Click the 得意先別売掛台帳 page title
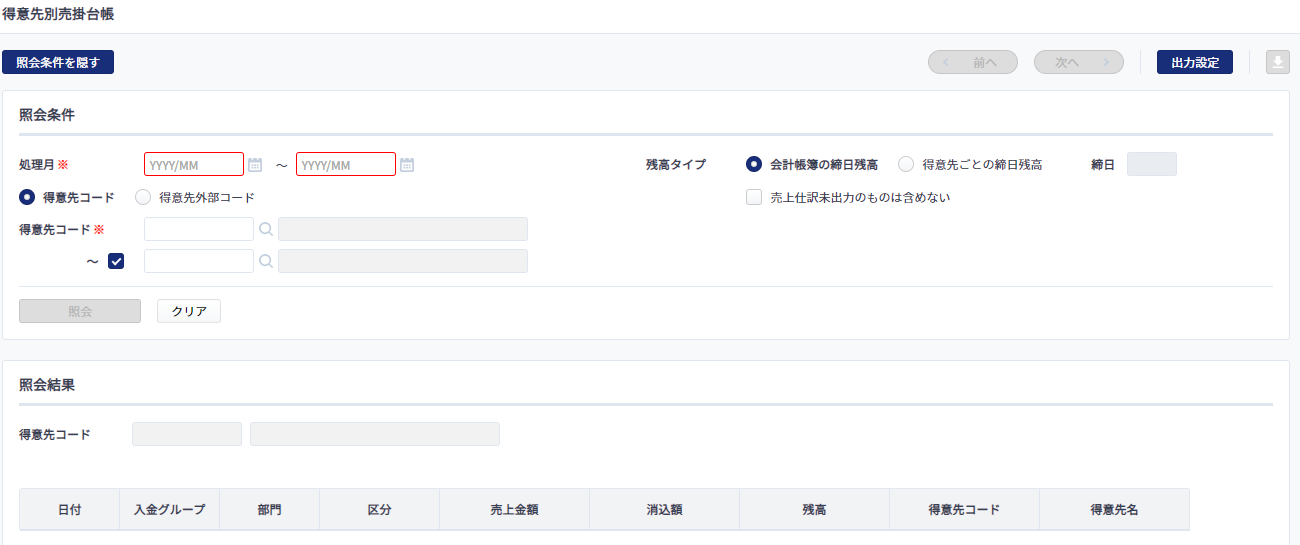1300x545 pixels. [58, 14]
